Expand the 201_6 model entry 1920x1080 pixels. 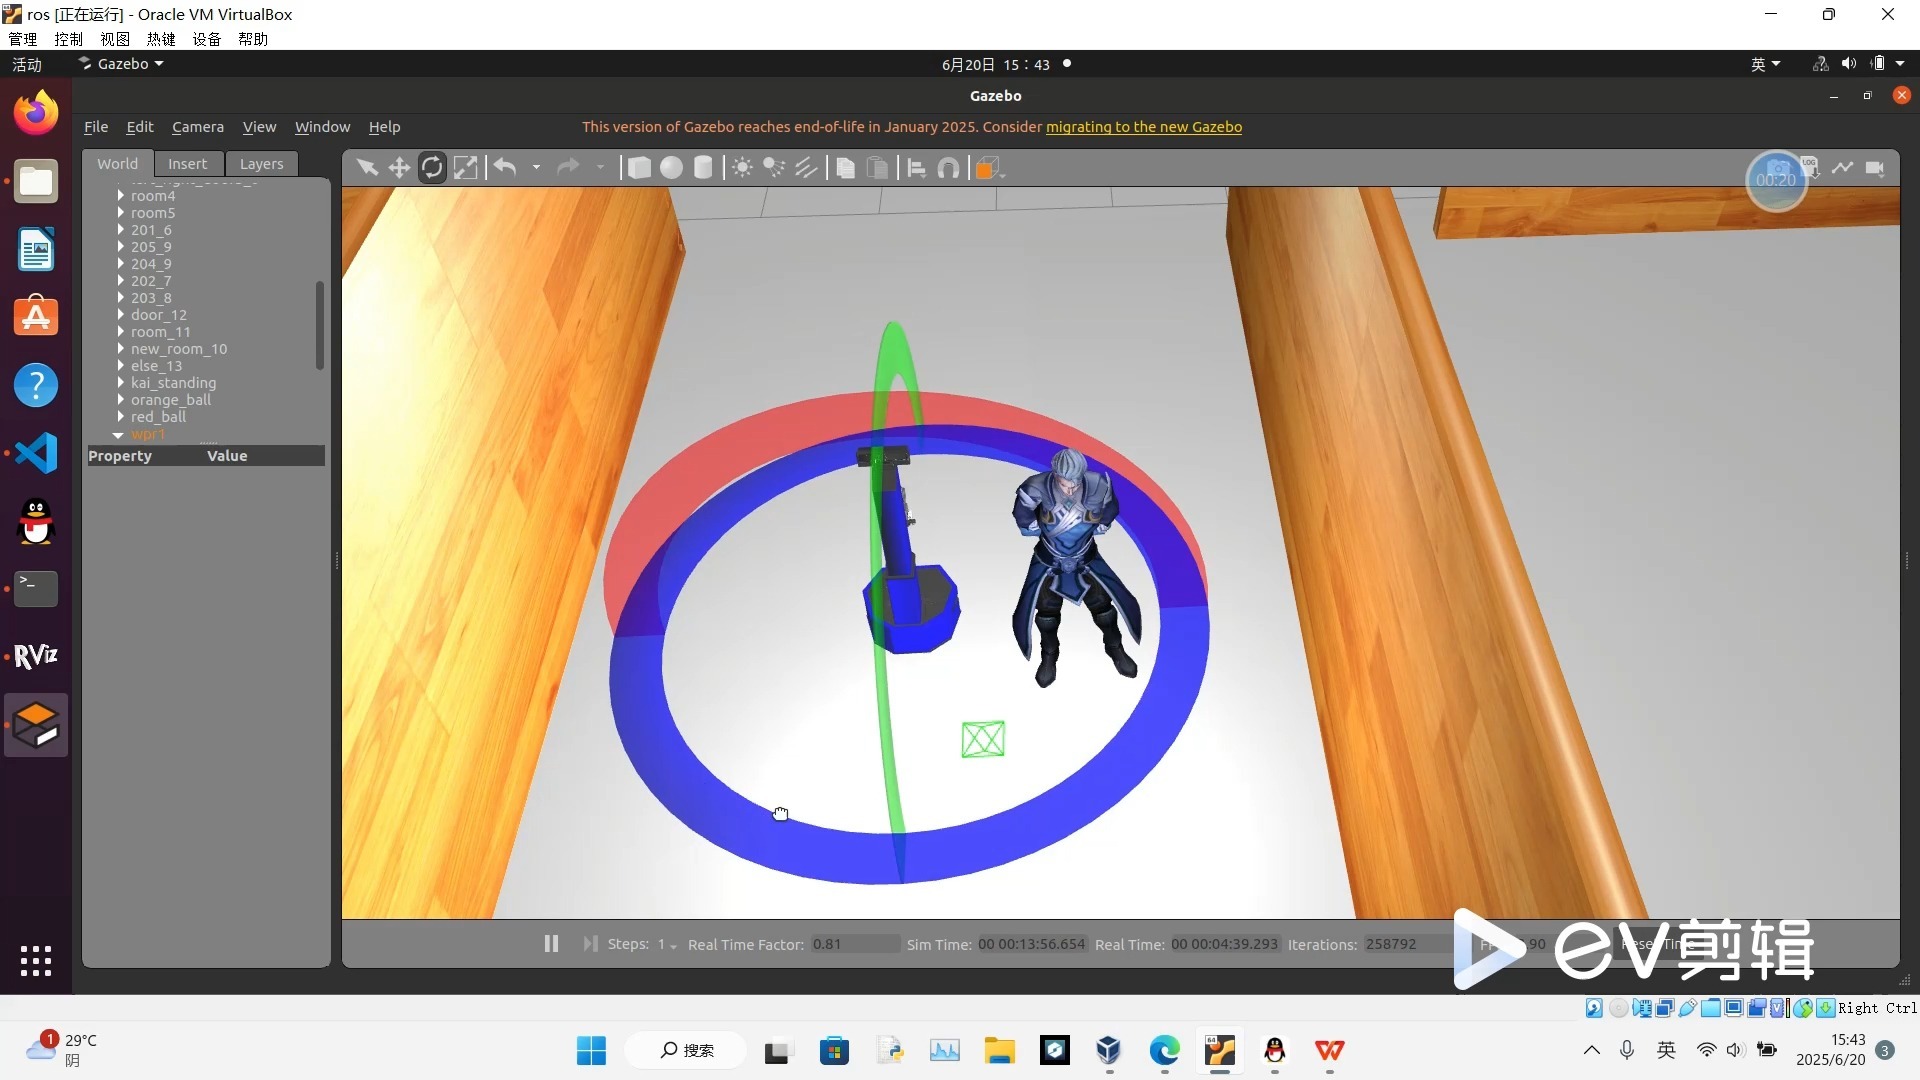121,230
